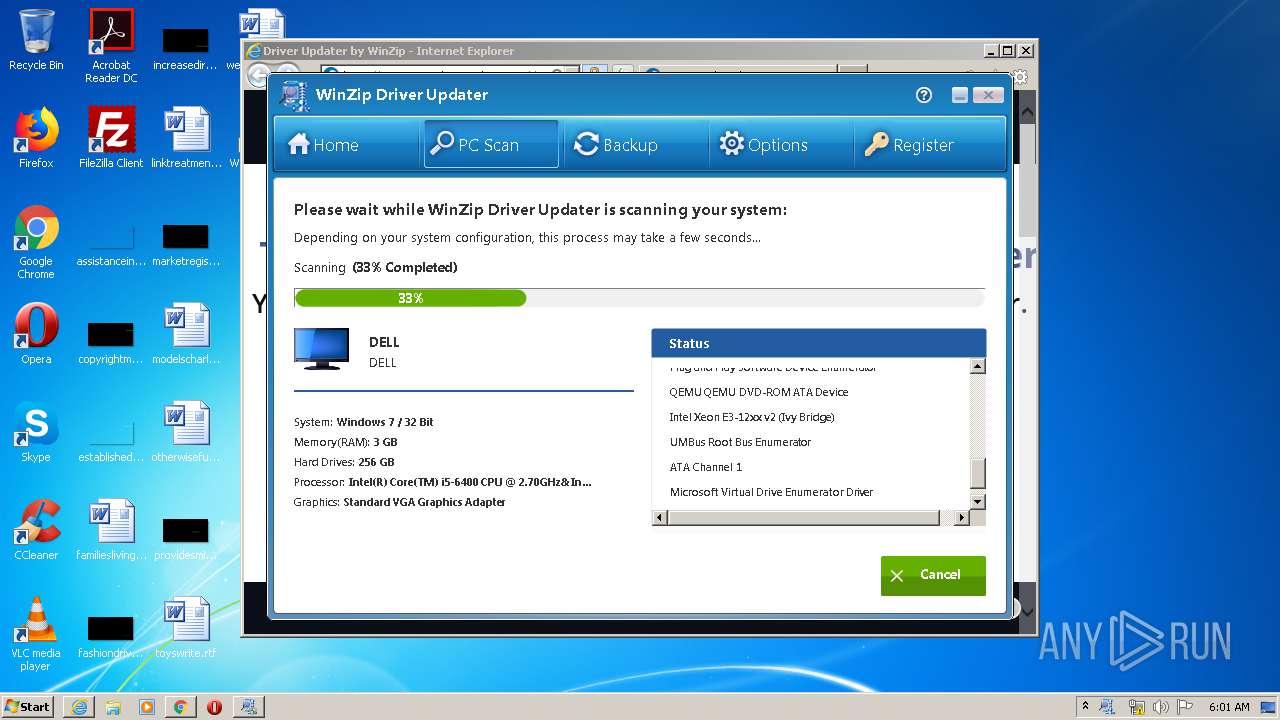Click the Status list right scroll arrow
The height and width of the screenshot is (720, 1280).
point(962,518)
